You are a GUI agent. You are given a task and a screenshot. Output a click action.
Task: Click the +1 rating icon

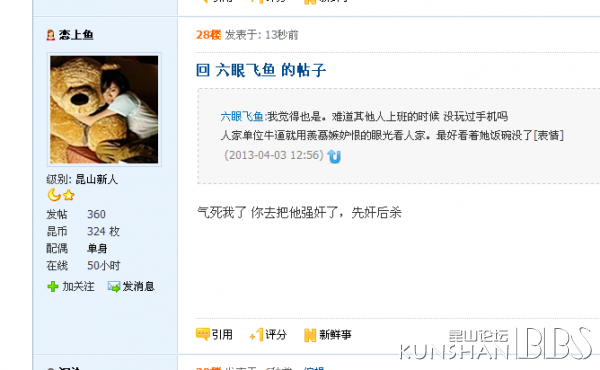tap(256, 334)
